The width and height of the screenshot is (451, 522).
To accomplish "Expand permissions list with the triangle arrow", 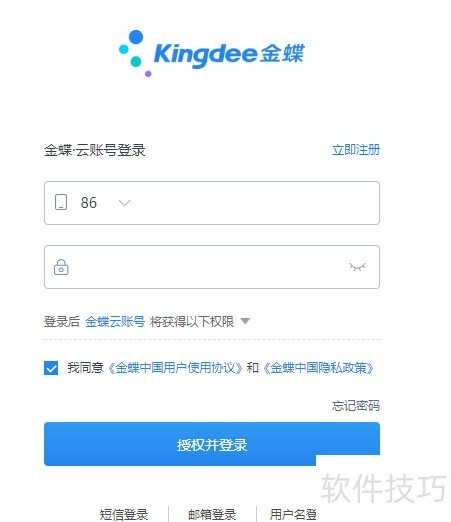I will point(245,321).
